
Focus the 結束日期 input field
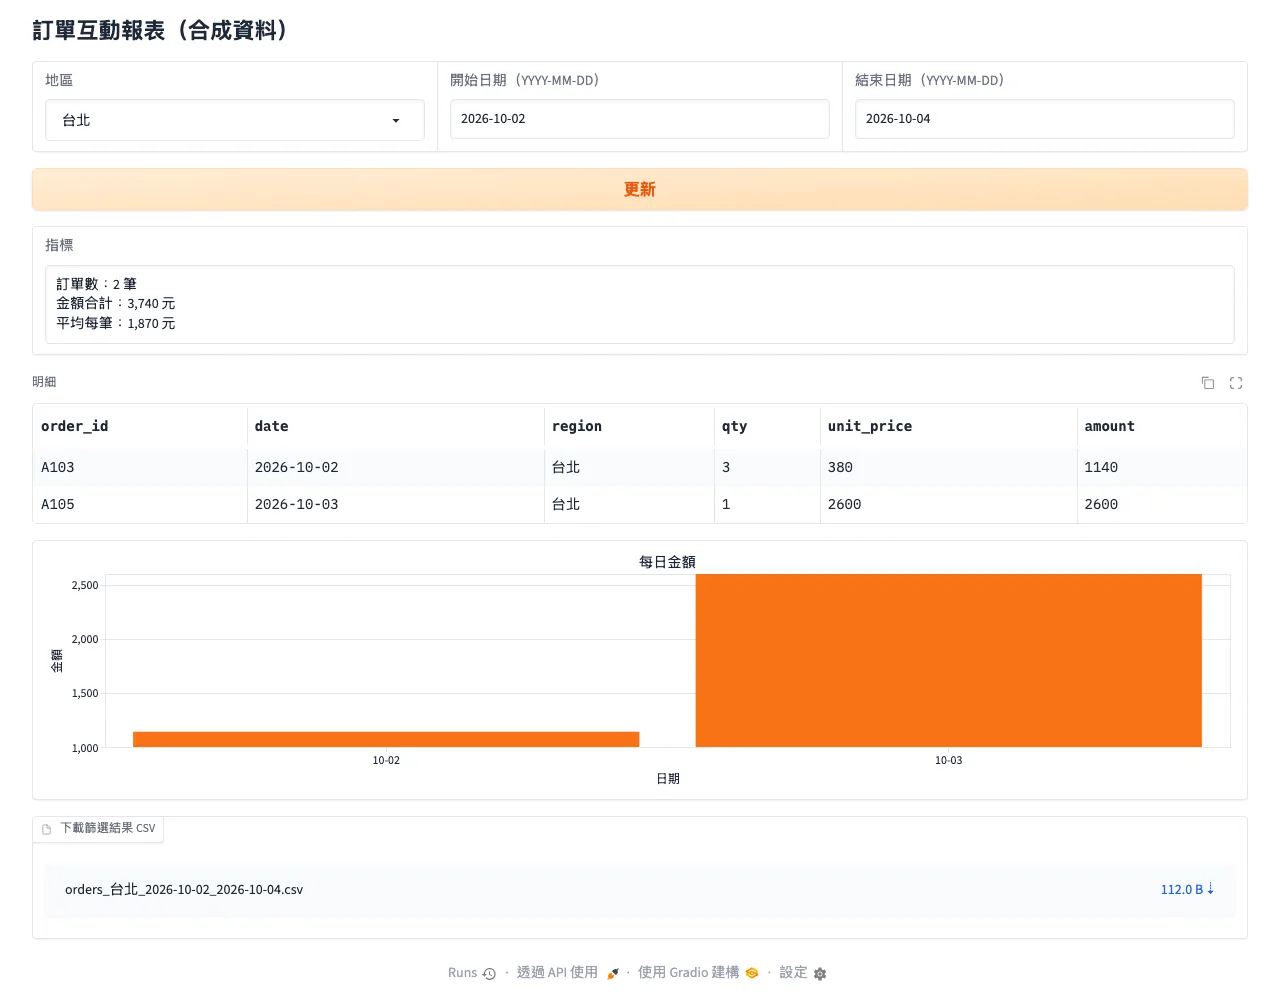pos(1045,119)
